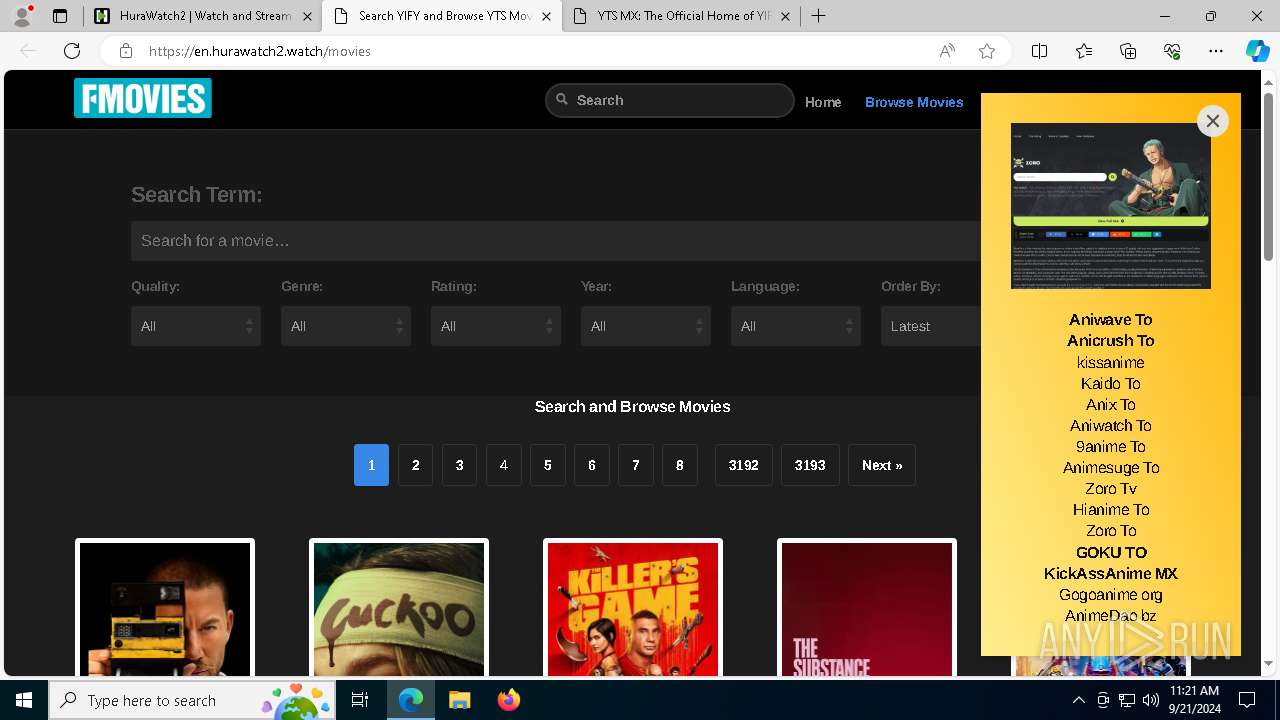The width and height of the screenshot is (1280, 720).
Task: Jump to last page 3193
Action: click(810, 465)
